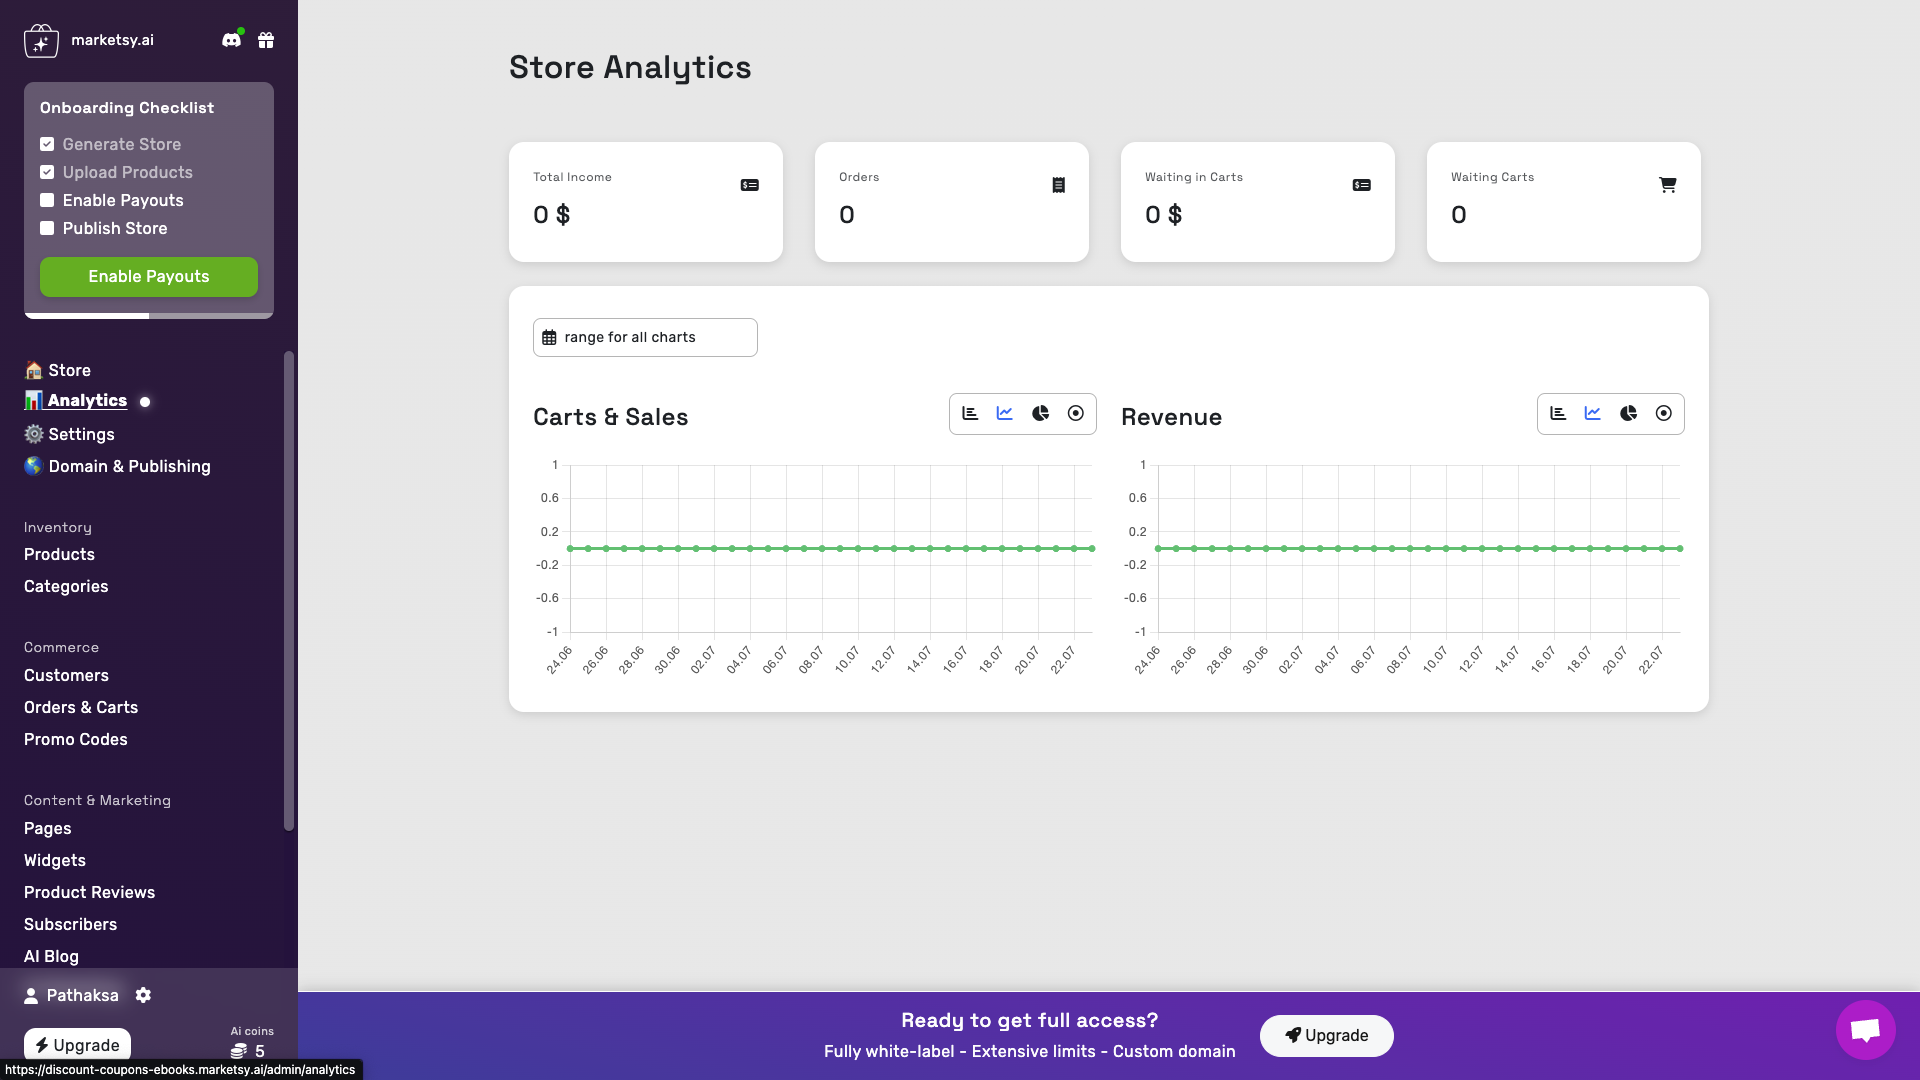
Task: Open the chat support bubble
Action: pos(1865,1030)
